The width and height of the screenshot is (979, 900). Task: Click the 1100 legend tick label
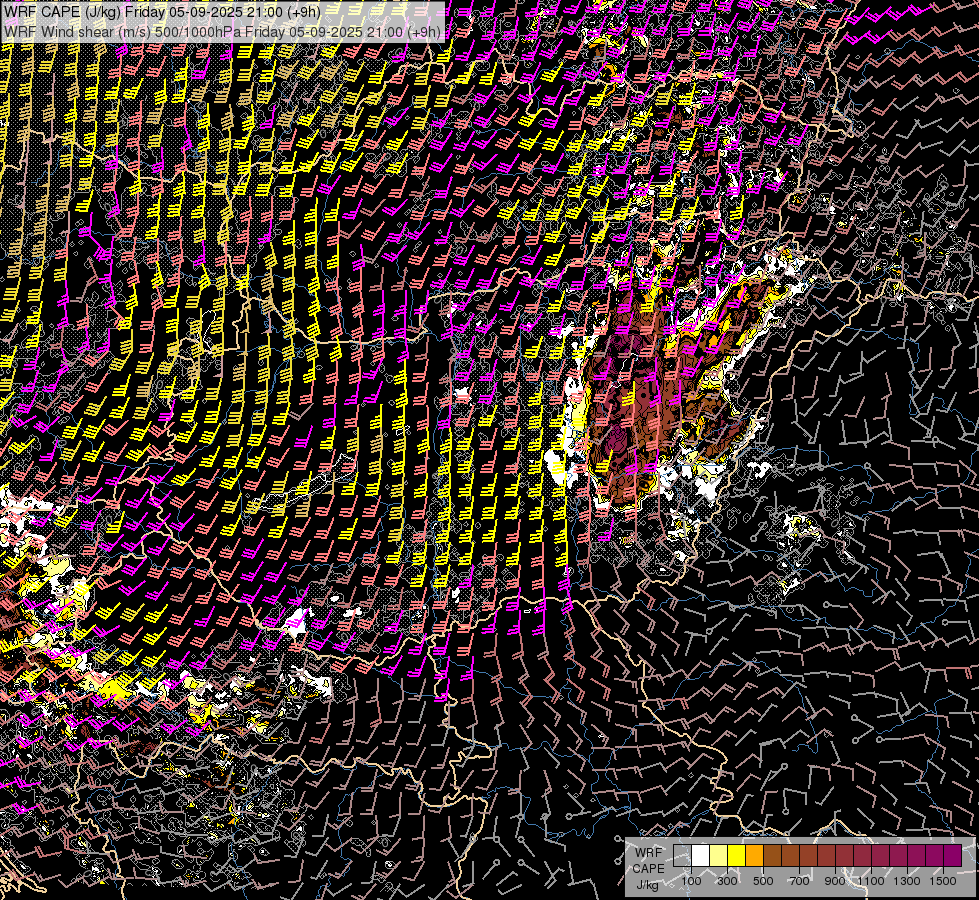click(x=871, y=881)
